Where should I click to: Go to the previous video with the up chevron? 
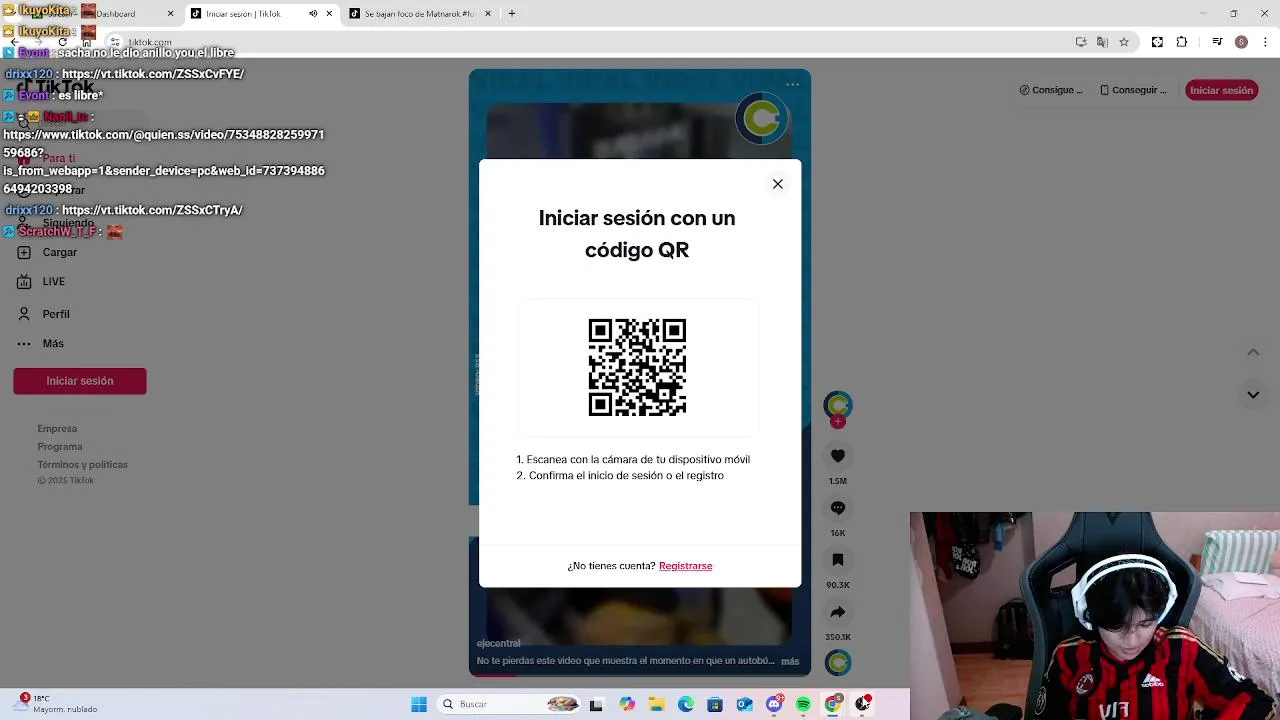pos(1253,352)
